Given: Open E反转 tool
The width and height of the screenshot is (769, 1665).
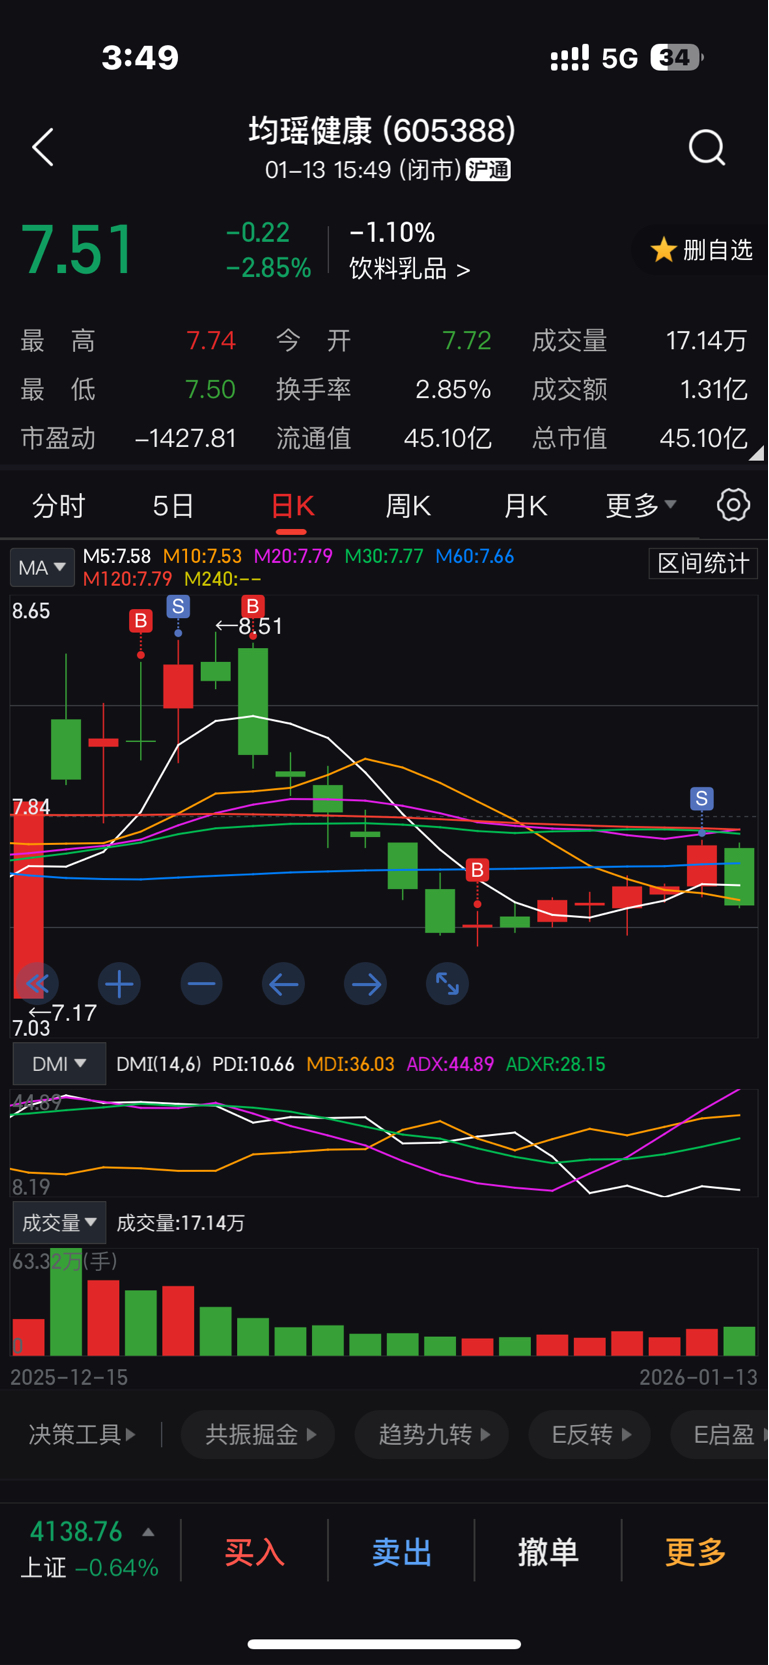Looking at the screenshot, I should [x=589, y=1435].
